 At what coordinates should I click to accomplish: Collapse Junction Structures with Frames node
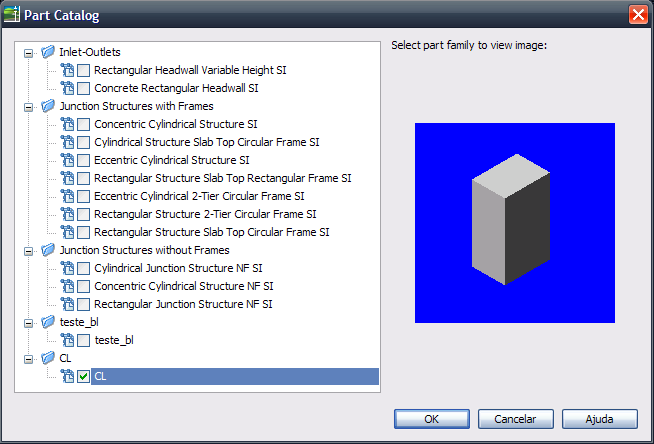coord(28,107)
